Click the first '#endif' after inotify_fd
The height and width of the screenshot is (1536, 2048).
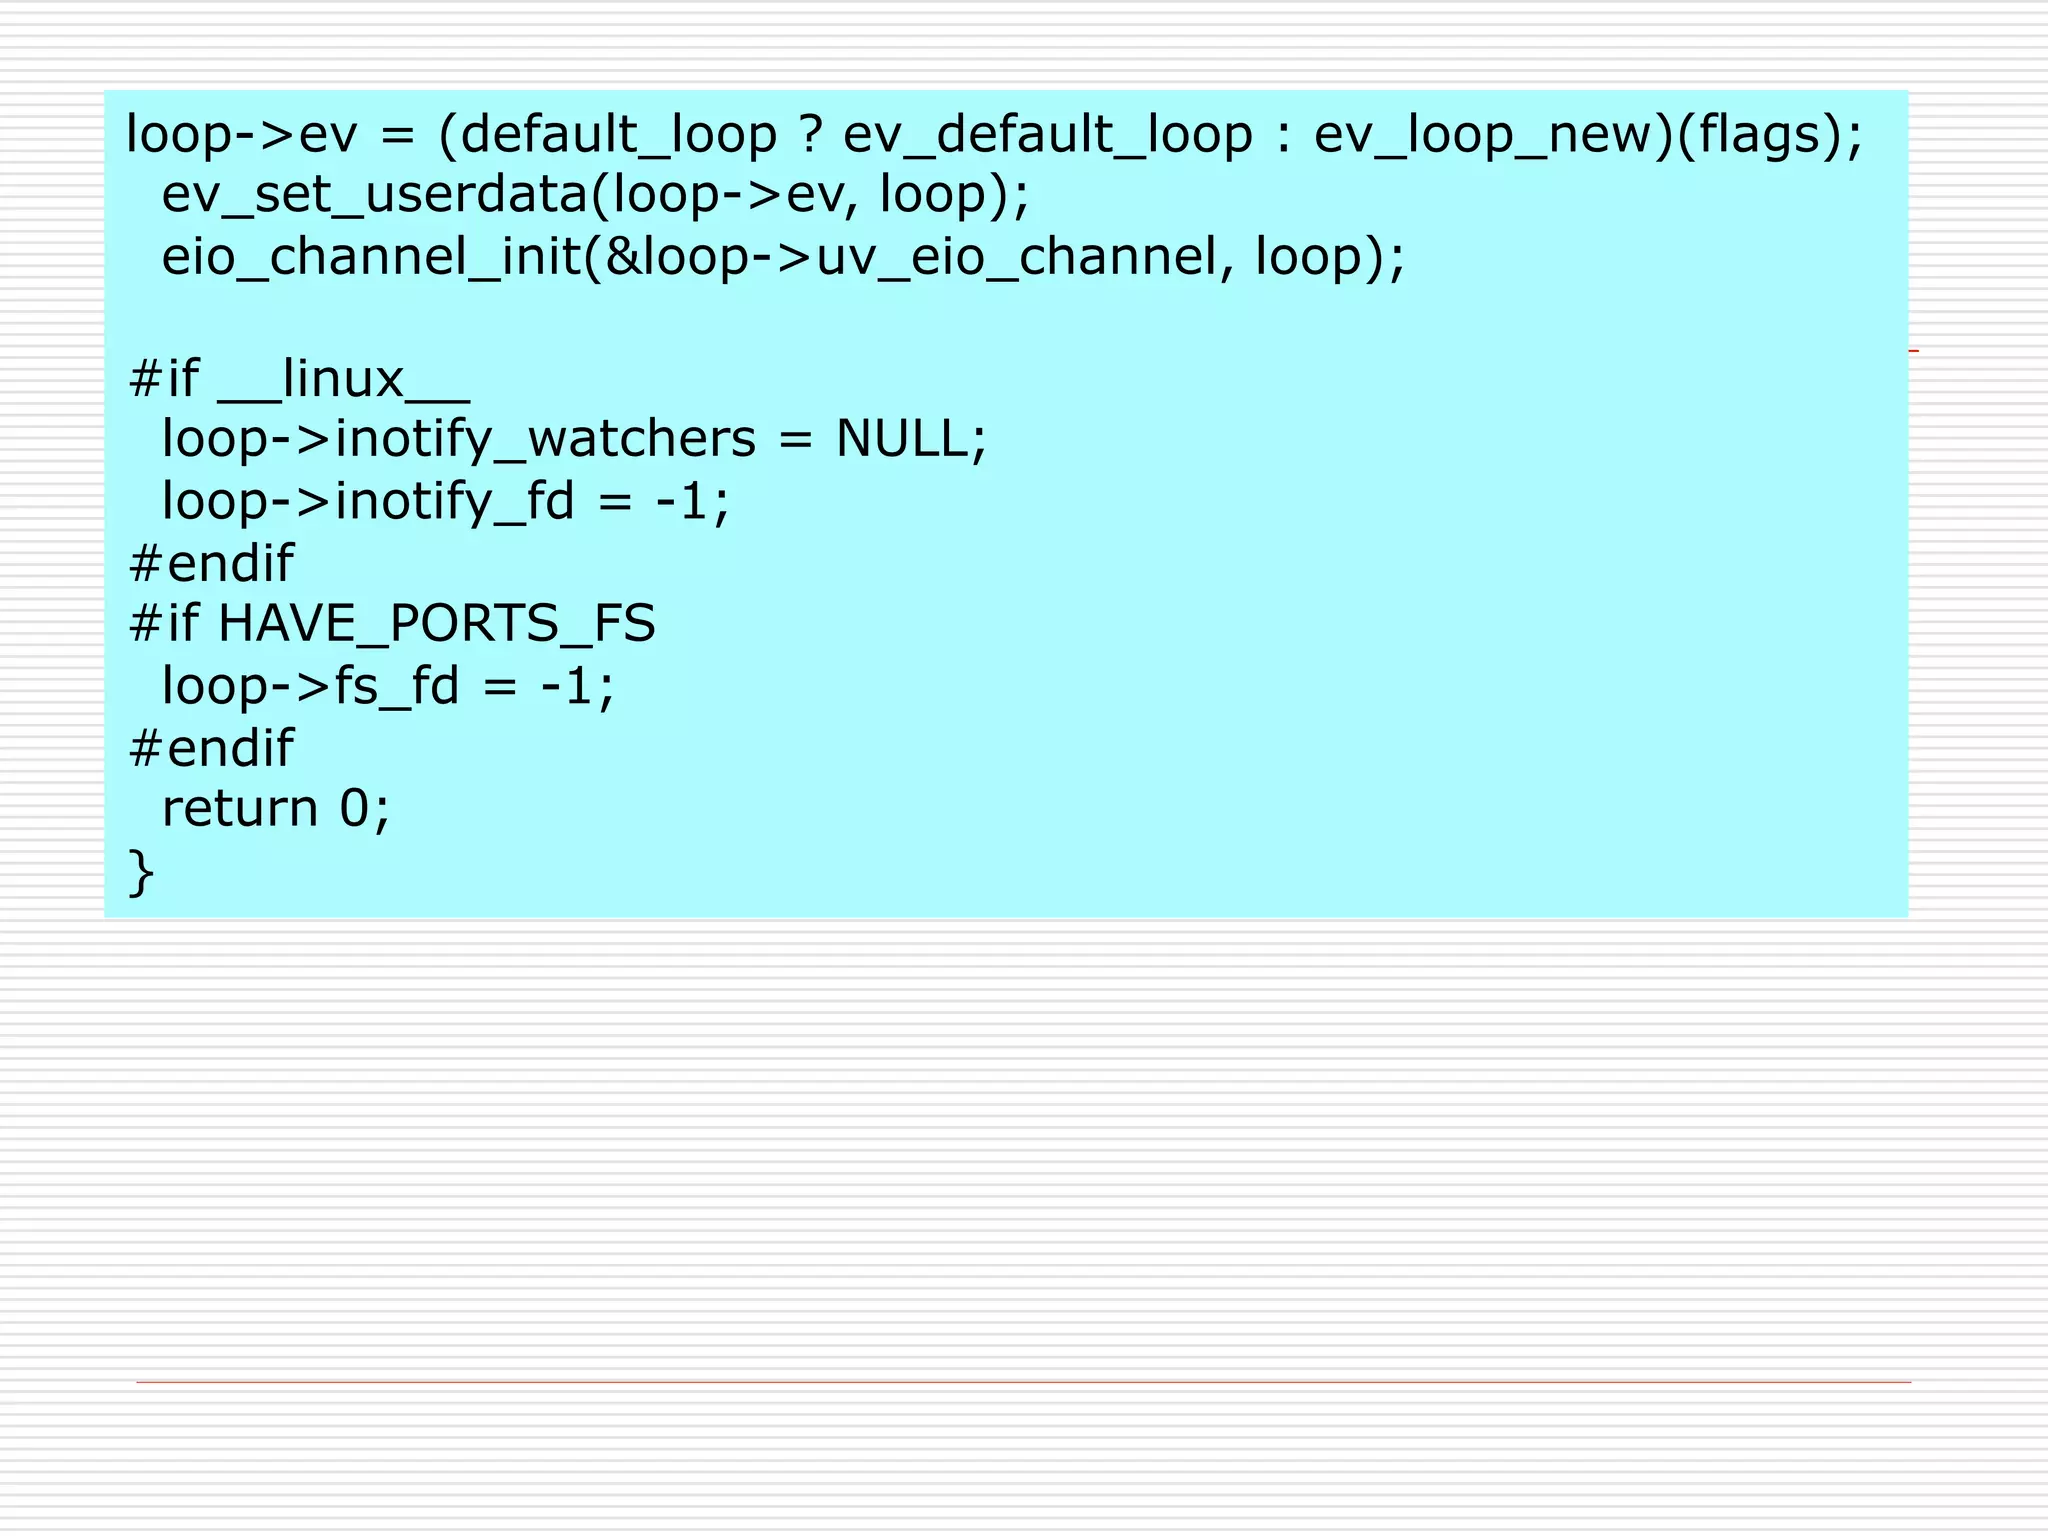(x=211, y=563)
